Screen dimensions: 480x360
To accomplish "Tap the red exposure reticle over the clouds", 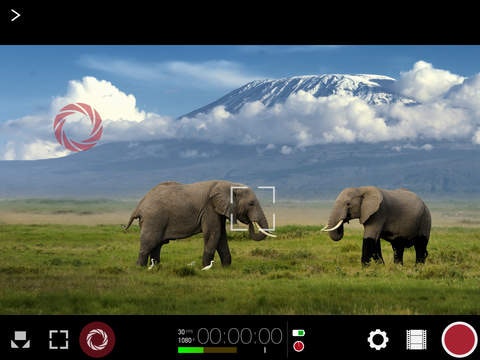I will point(78,127).
